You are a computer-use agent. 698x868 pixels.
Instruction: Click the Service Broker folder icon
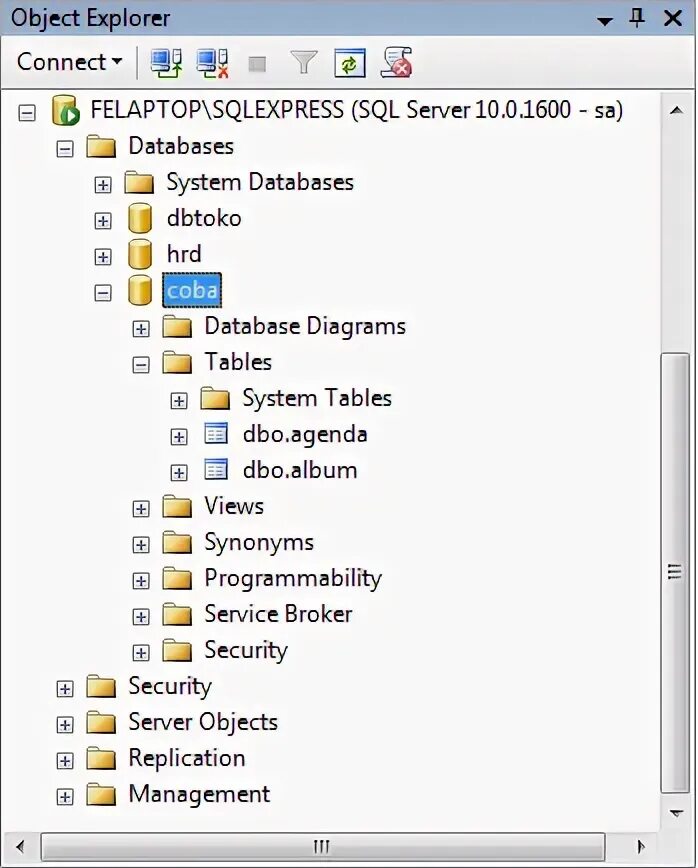pyautogui.click(x=177, y=614)
